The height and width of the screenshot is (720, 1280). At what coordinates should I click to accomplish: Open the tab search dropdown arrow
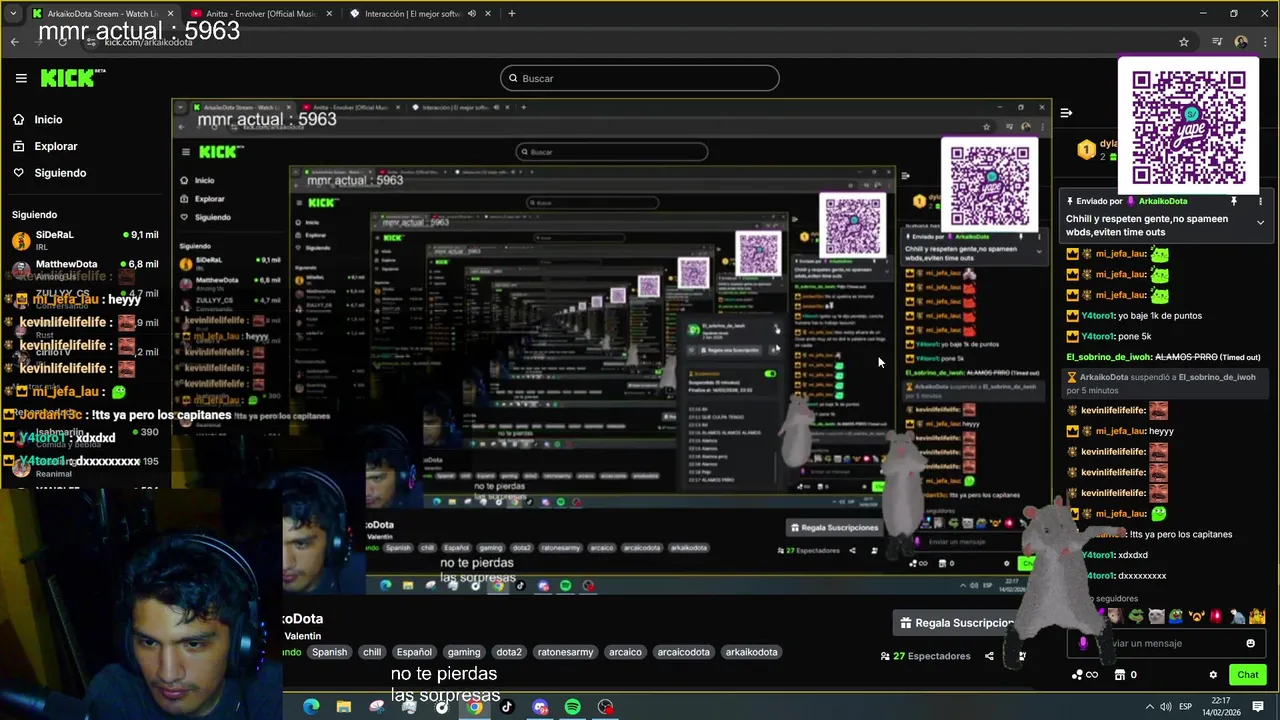13,14
